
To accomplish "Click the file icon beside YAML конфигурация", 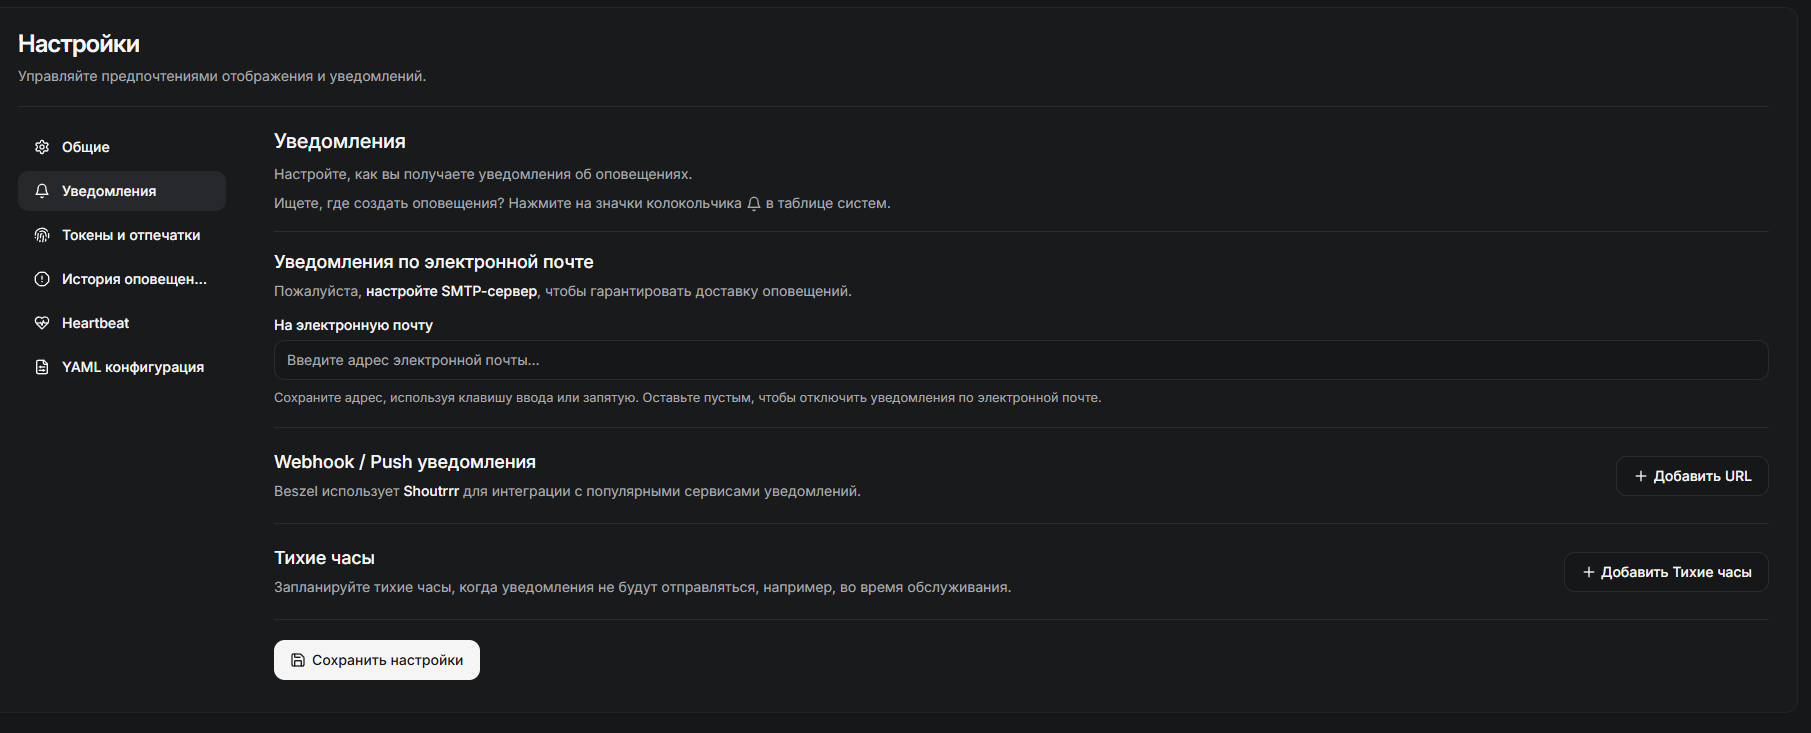I will coord(42,367).
